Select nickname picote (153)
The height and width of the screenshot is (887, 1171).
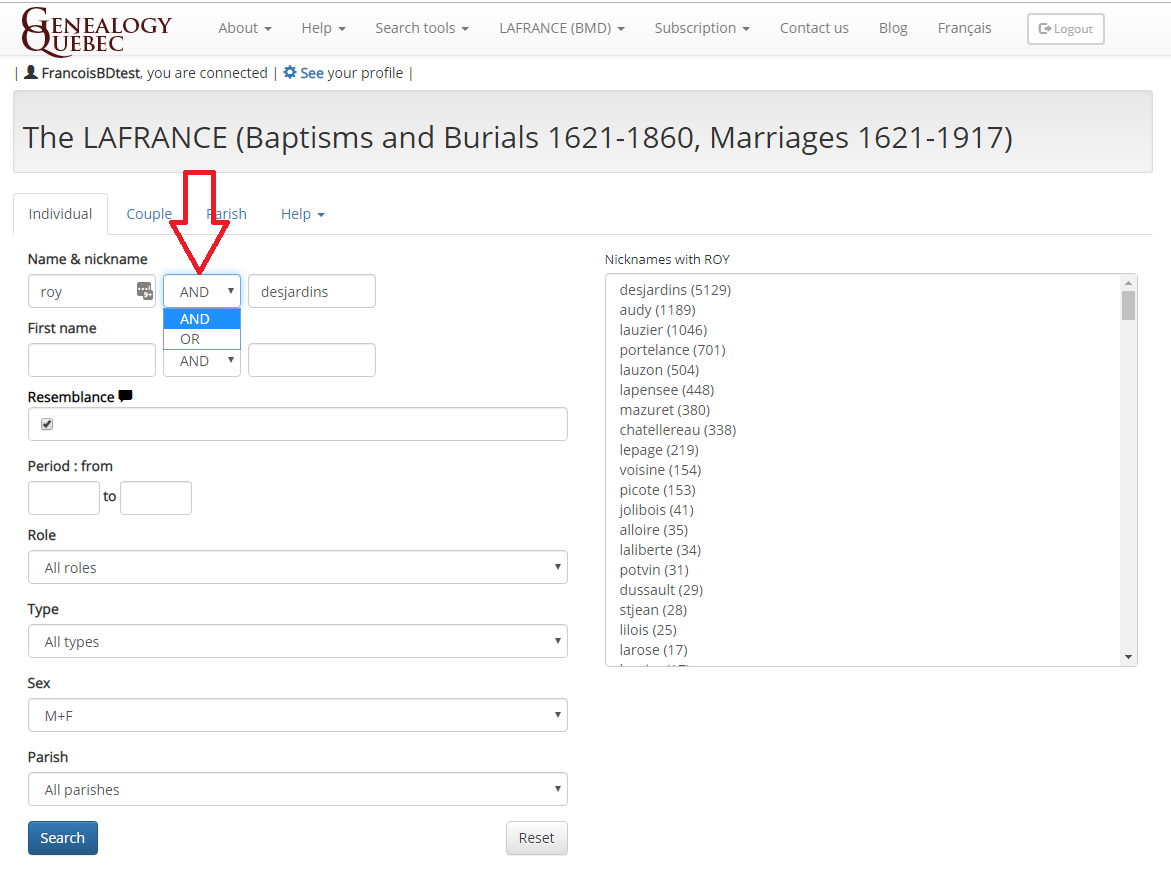coord(657,490)
